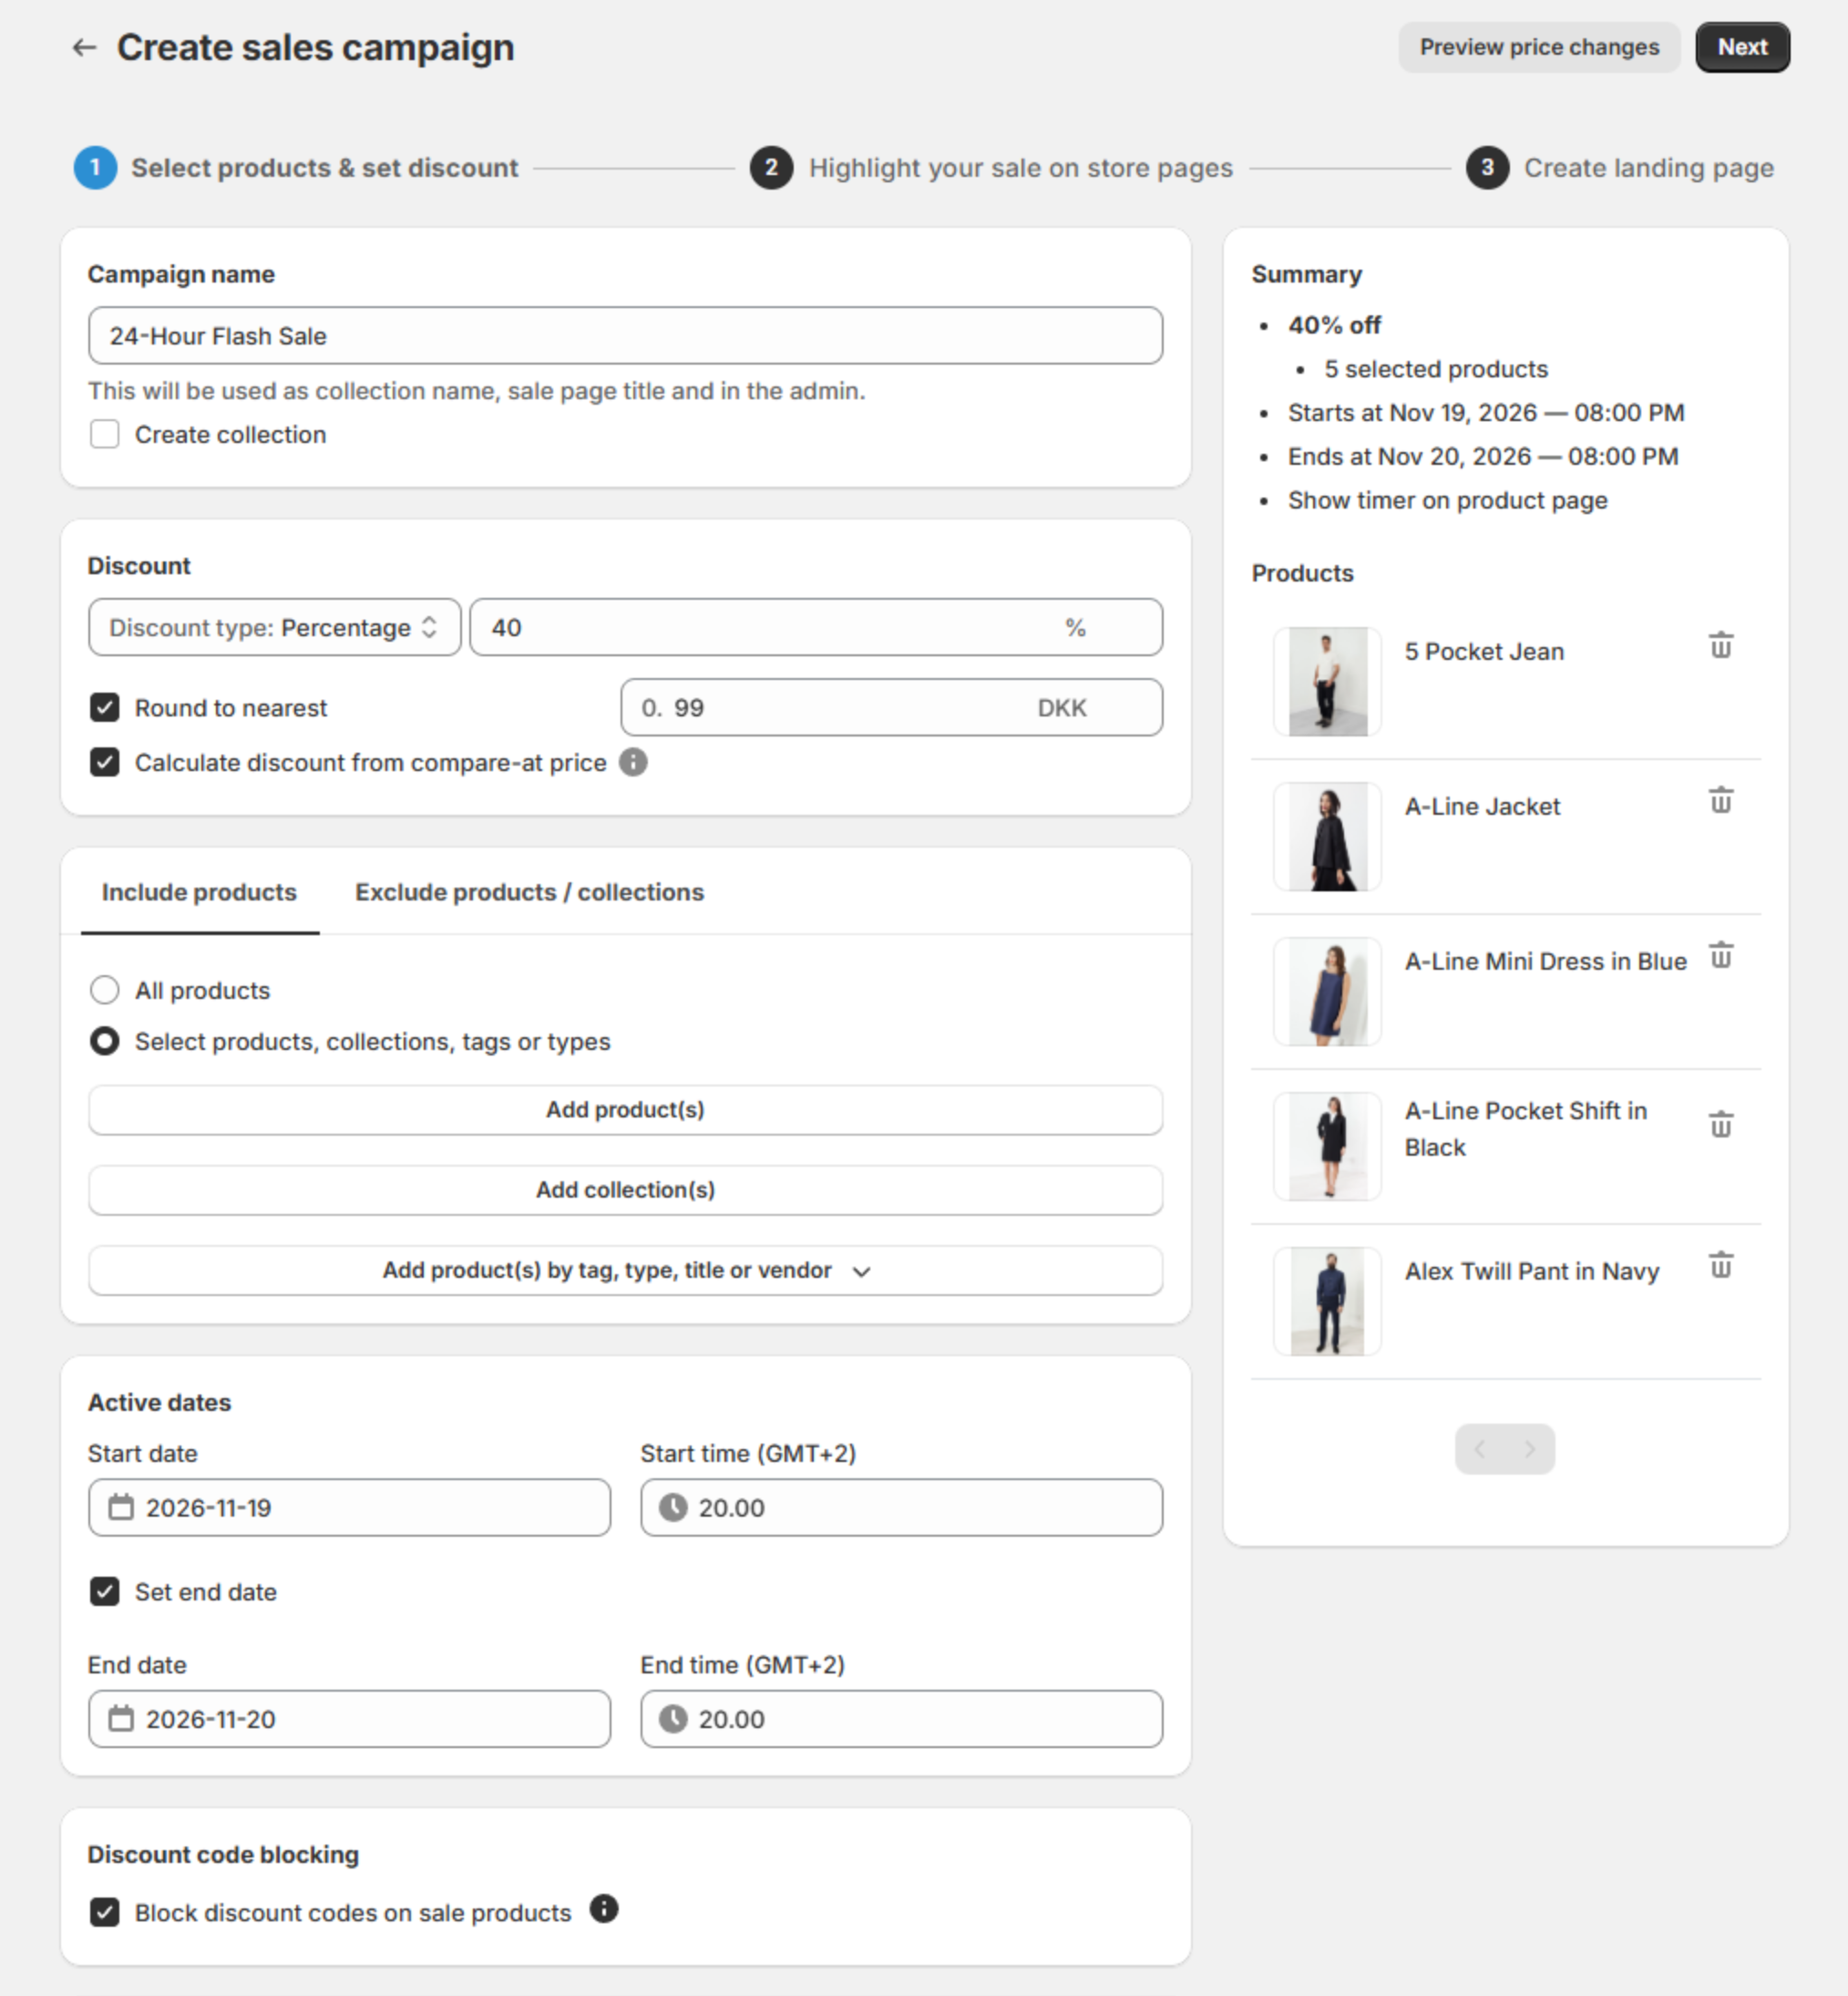
Task: Enable the Create collection checkbox
Action: (x=105, y=435)
